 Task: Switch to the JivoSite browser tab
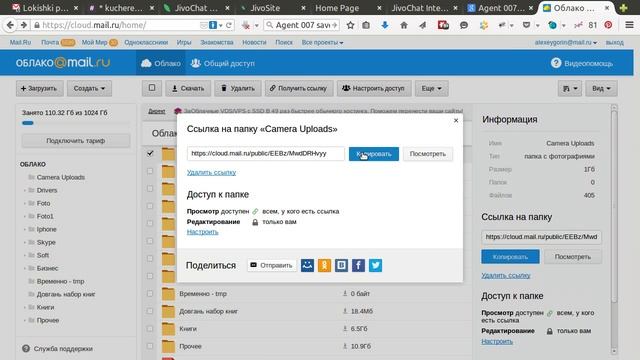coord(272,8)
